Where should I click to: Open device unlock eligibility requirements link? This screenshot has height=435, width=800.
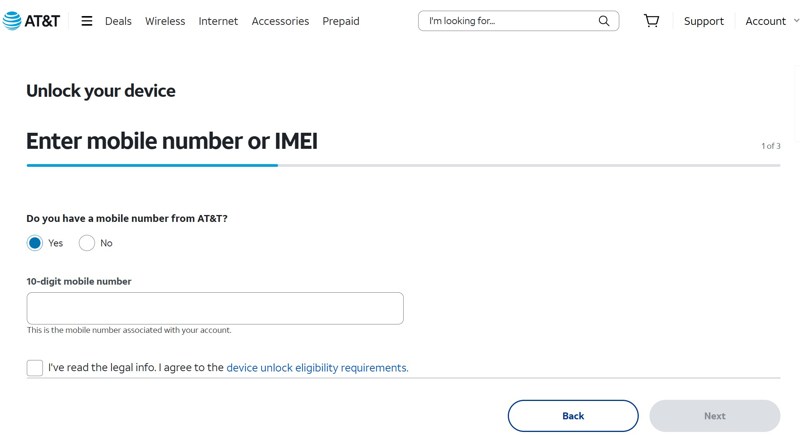[317, 368]
